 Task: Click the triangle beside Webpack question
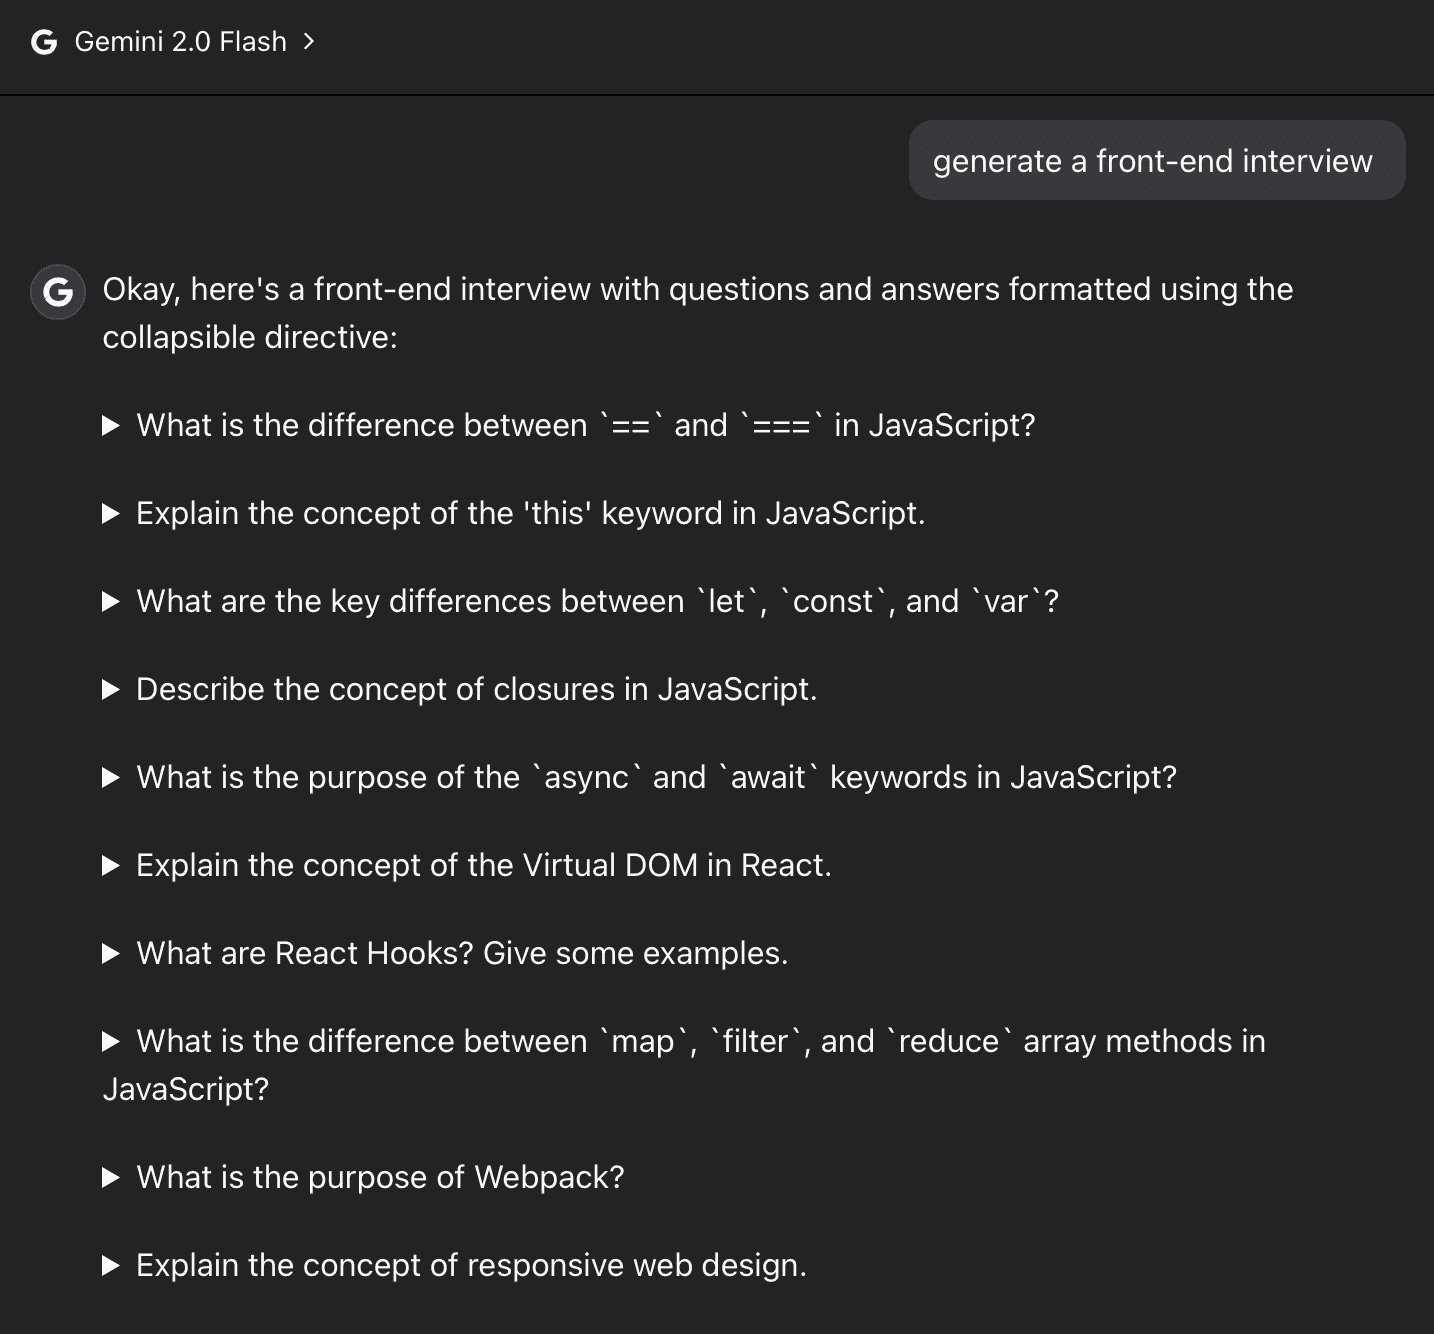tap(112, 1177)
